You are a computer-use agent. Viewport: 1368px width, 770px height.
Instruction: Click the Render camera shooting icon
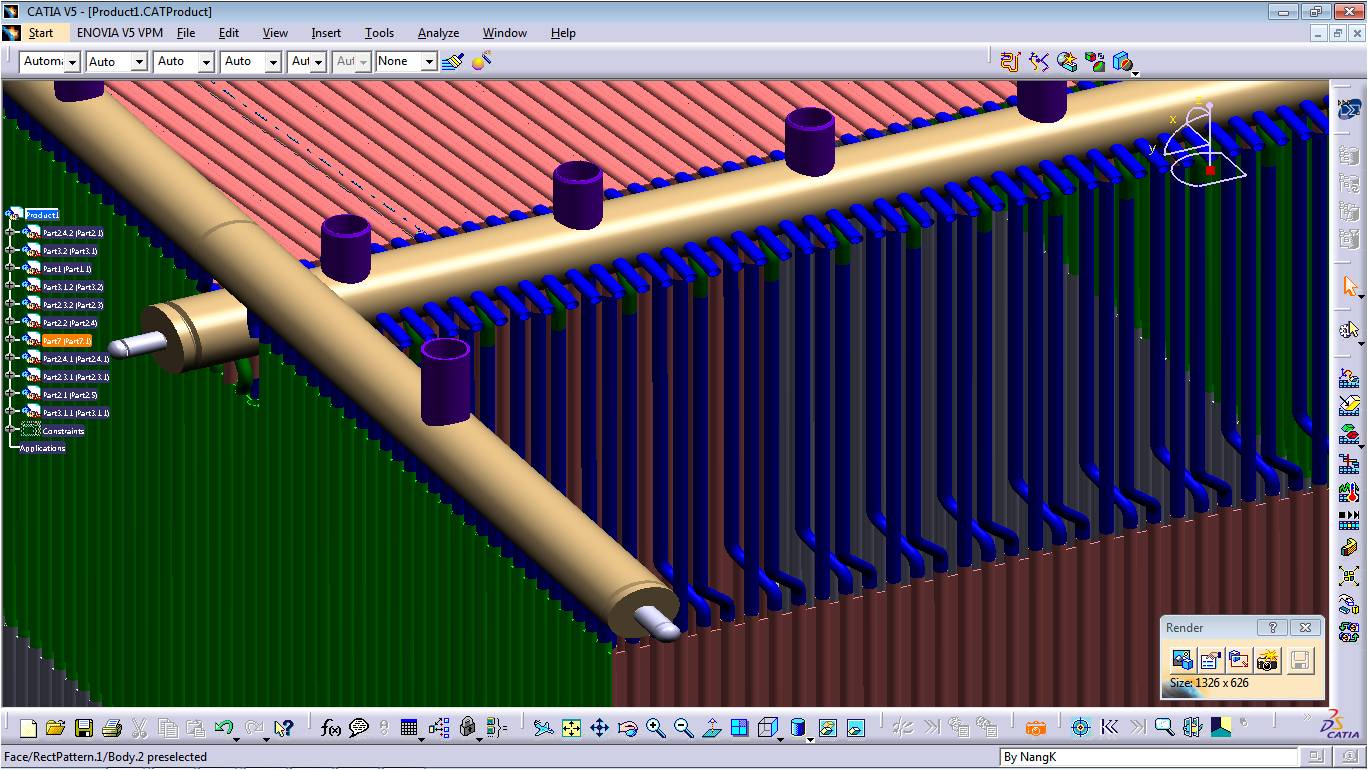[x=1267, y=660]
